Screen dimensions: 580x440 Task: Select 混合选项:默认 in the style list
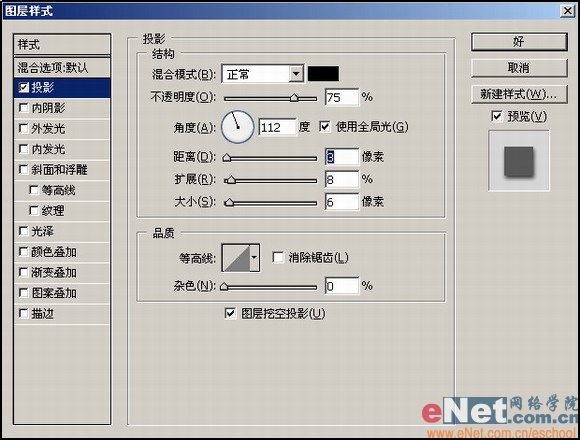point(62,68)
